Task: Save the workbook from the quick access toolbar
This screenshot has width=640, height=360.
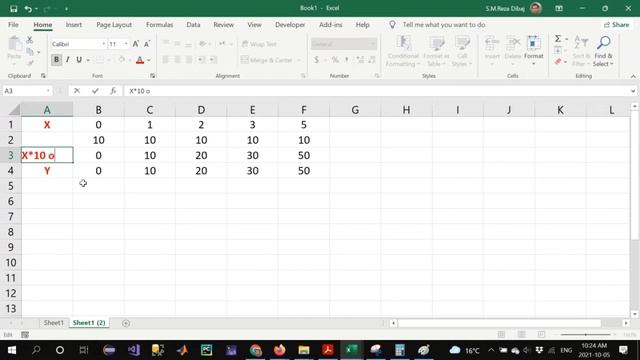Action: pyautogui.click(x=13, y=9)
